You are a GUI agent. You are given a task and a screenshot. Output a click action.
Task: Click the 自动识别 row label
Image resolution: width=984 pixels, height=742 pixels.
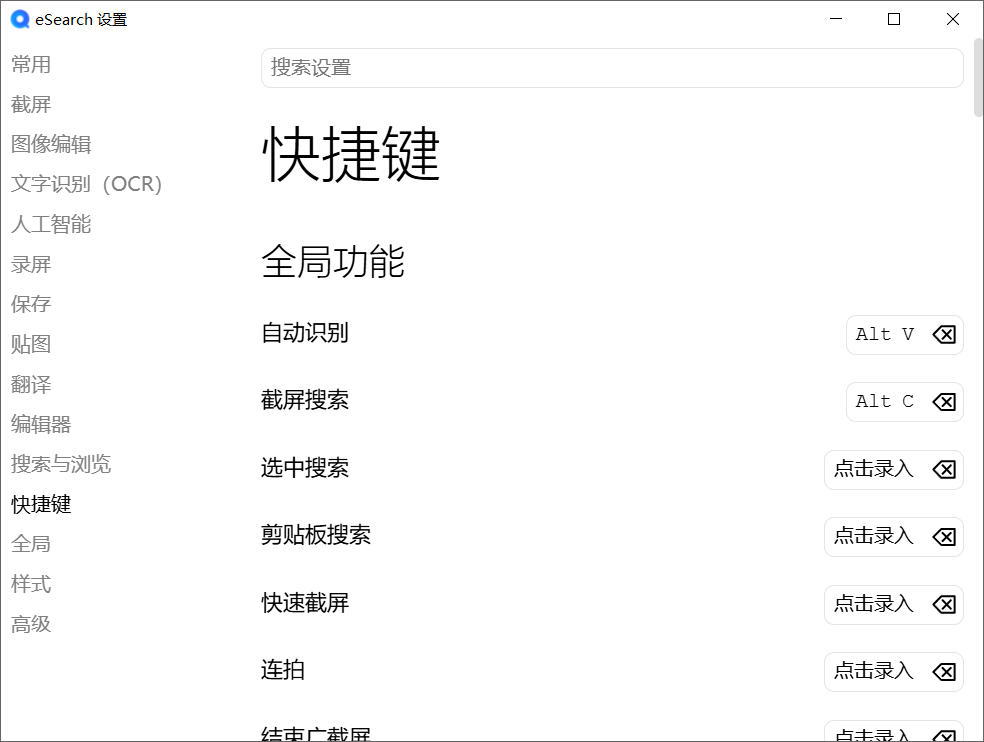coord(304,333)
